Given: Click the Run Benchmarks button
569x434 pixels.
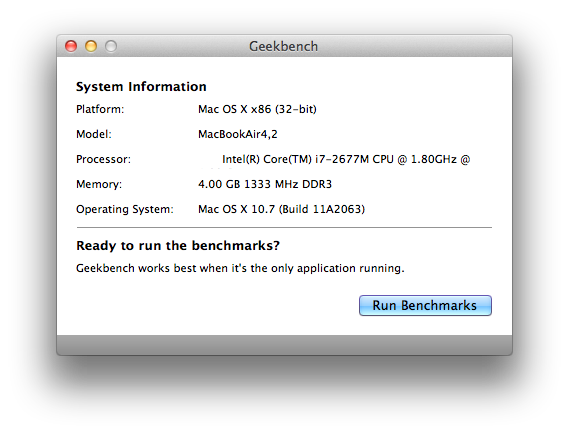Looking at the screenshot, I should pos(425,306).
